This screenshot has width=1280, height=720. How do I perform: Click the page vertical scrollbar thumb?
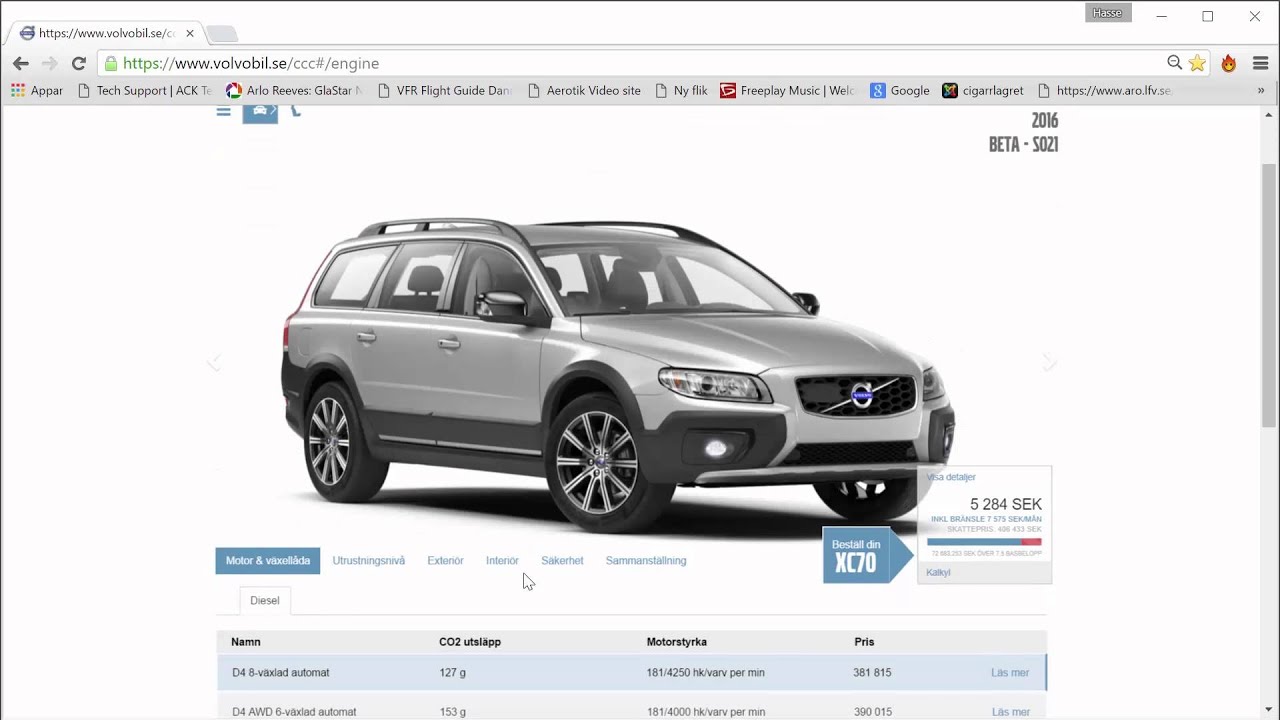pyautogui.click(x=1269, y=295)
